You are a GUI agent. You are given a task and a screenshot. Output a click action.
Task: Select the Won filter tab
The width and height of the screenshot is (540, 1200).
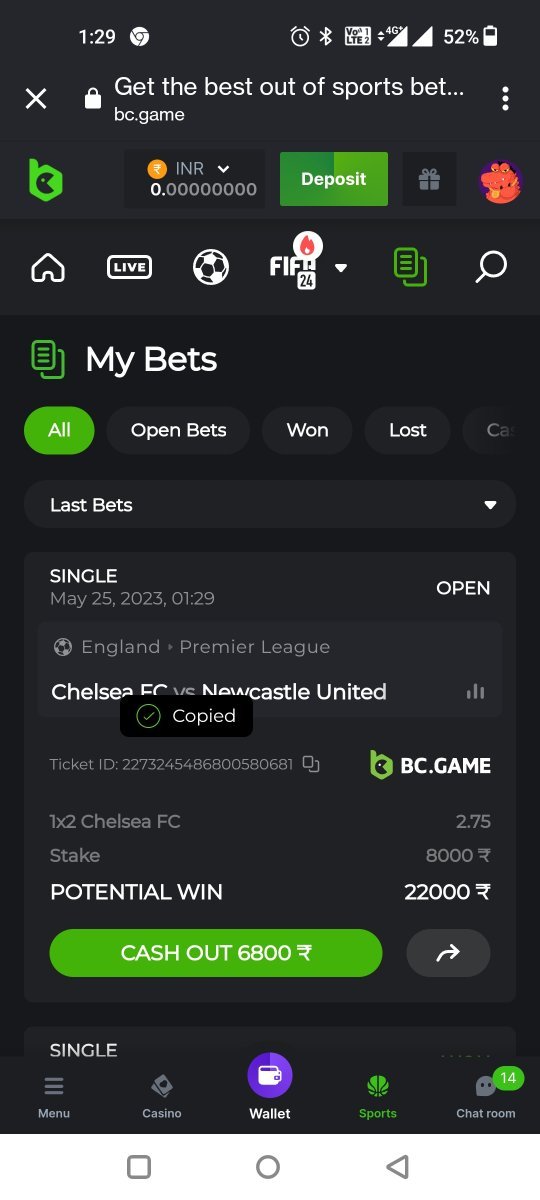tap(307, 430)
